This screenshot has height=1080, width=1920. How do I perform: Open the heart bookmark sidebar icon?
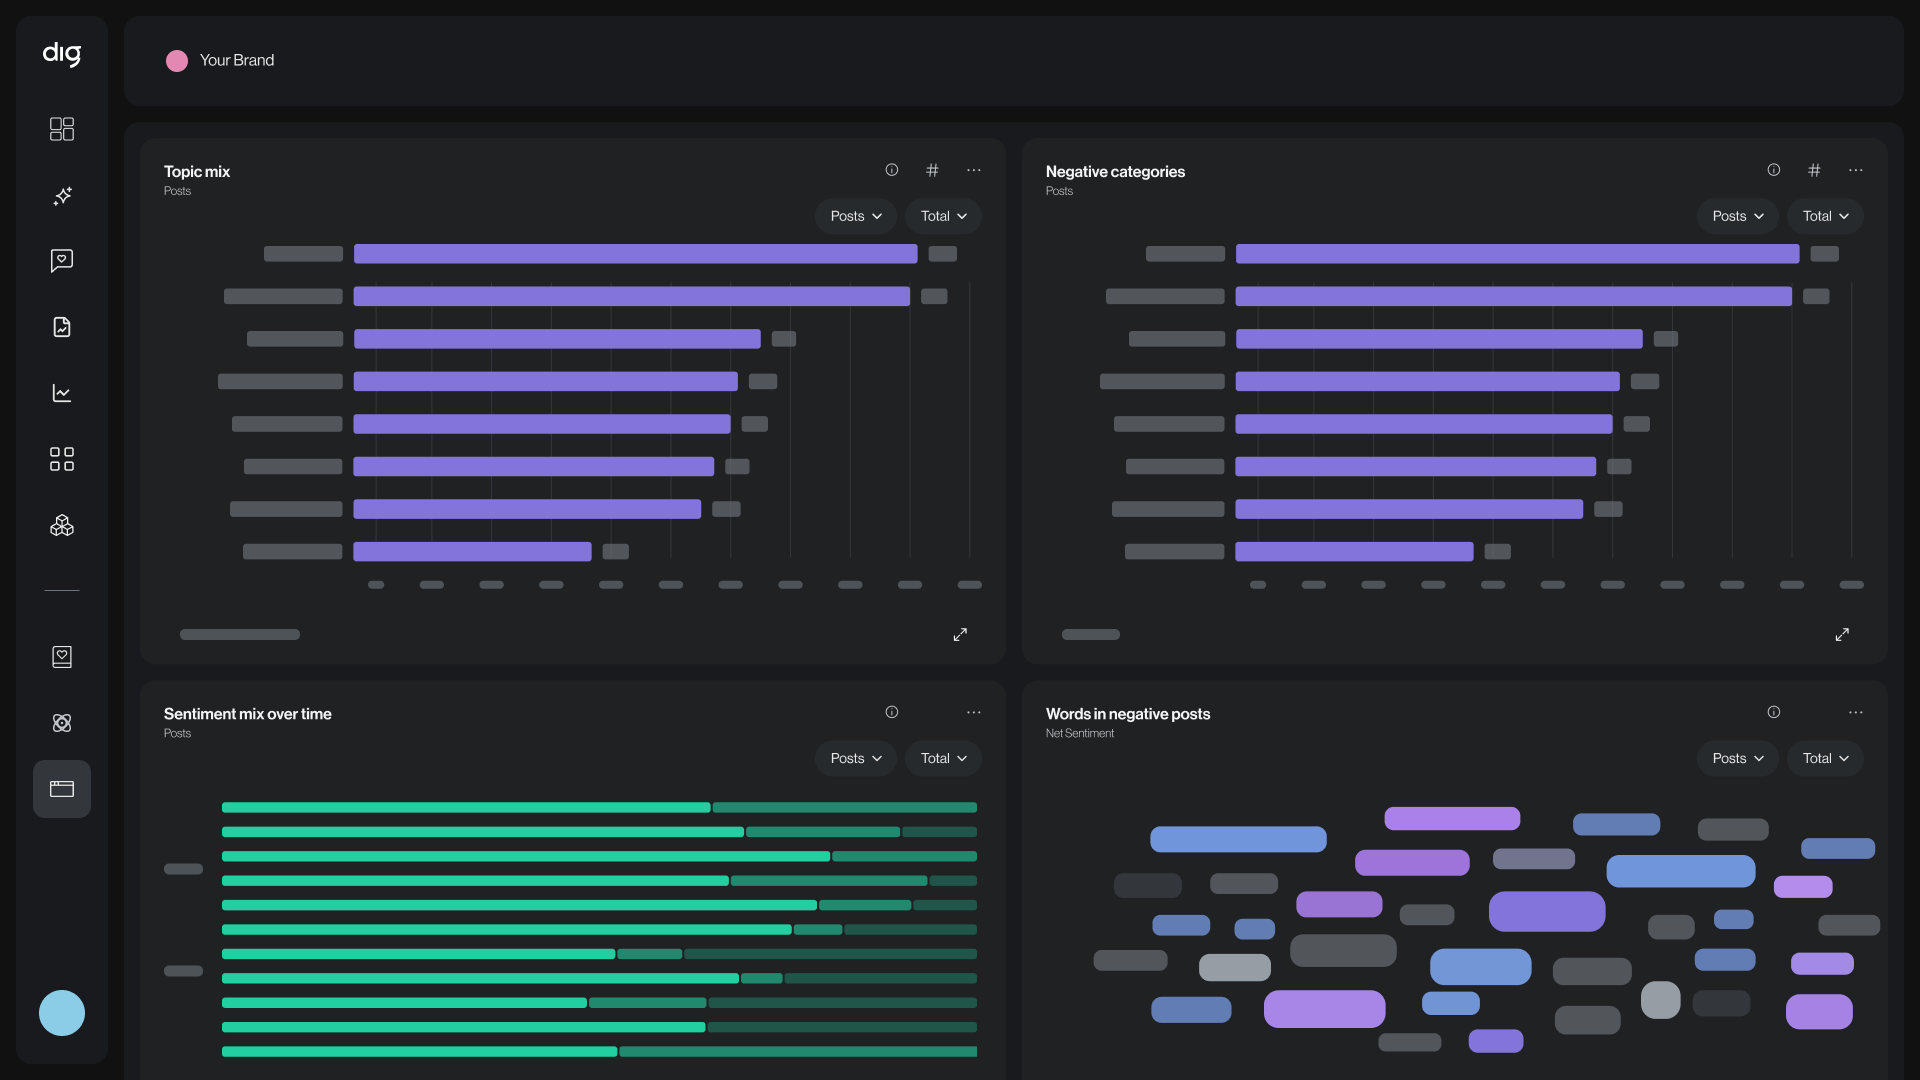[x=62, y=657]
